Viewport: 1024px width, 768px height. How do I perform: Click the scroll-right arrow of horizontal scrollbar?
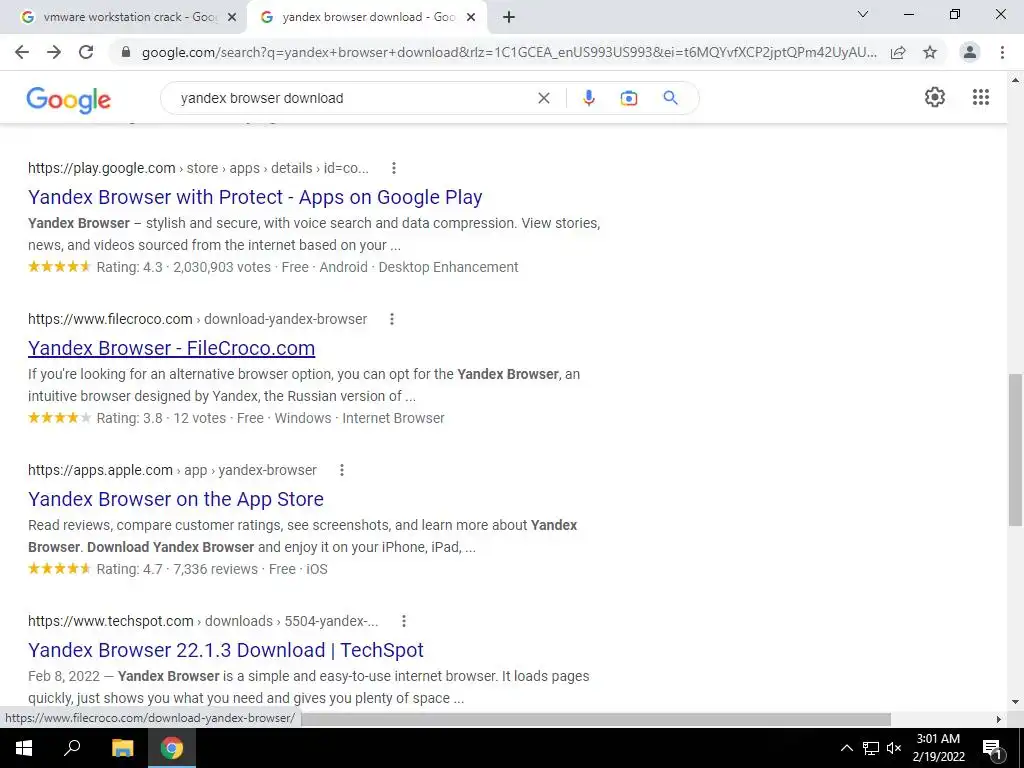pyautogui.click(x=999, y=719)
